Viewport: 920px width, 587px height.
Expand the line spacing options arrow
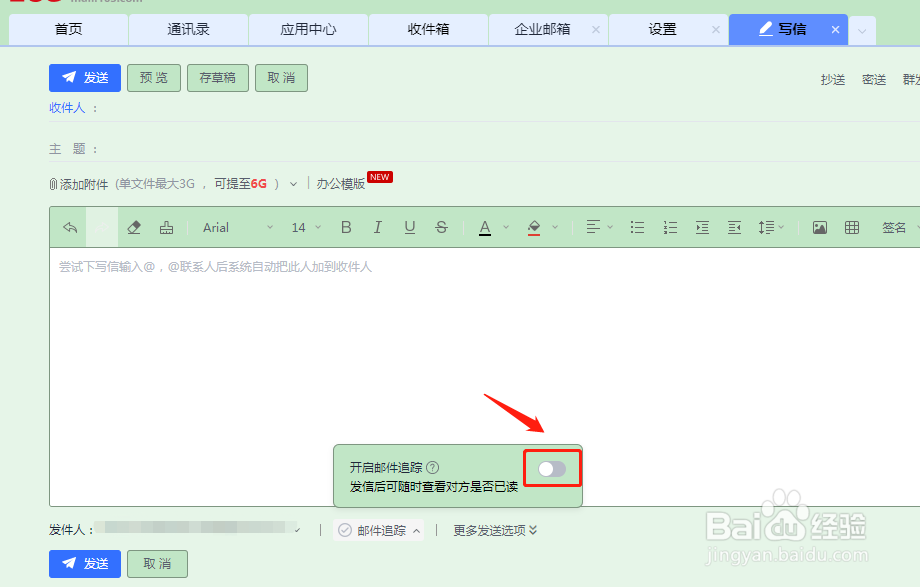pyautogui.click(x=781, y=227)
